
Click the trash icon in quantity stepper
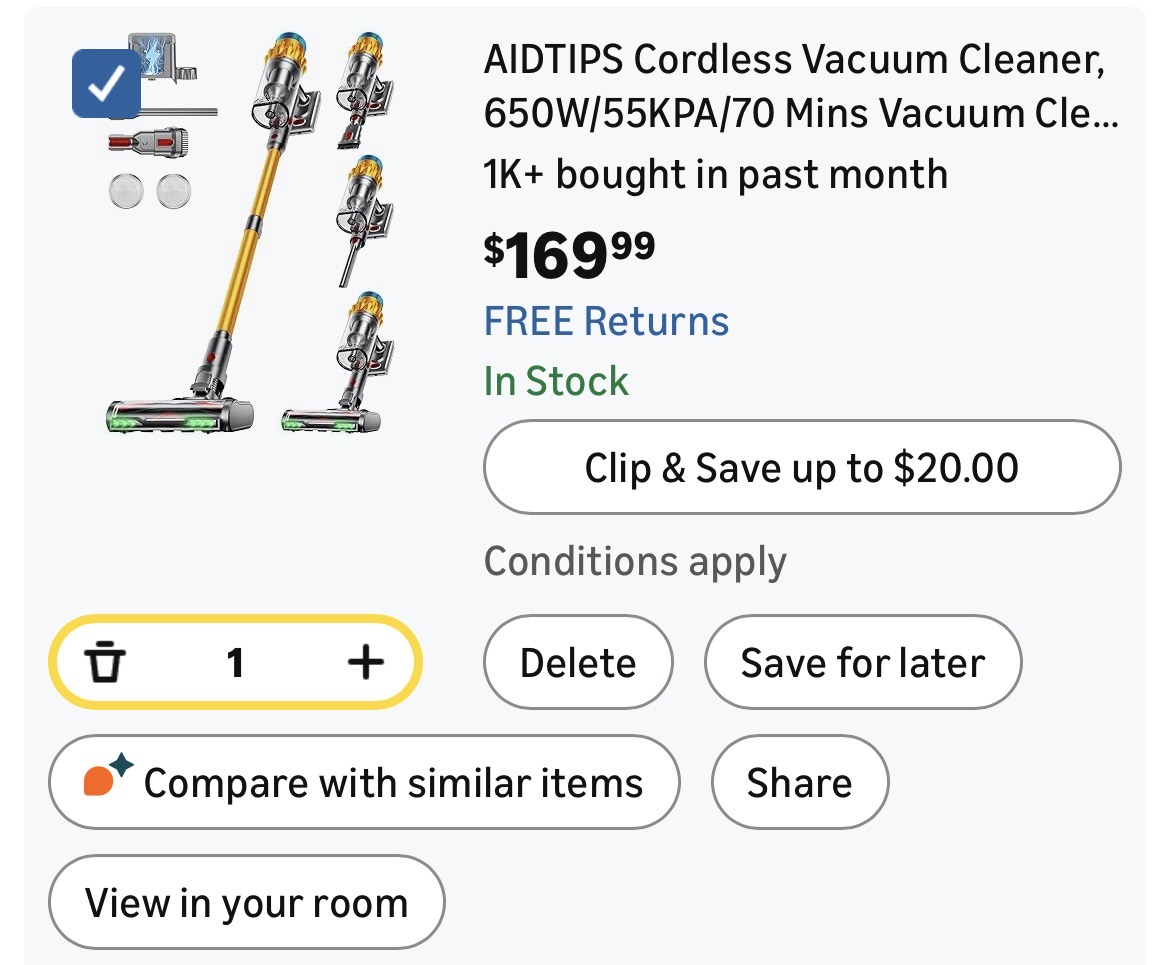tap(104, 662)
